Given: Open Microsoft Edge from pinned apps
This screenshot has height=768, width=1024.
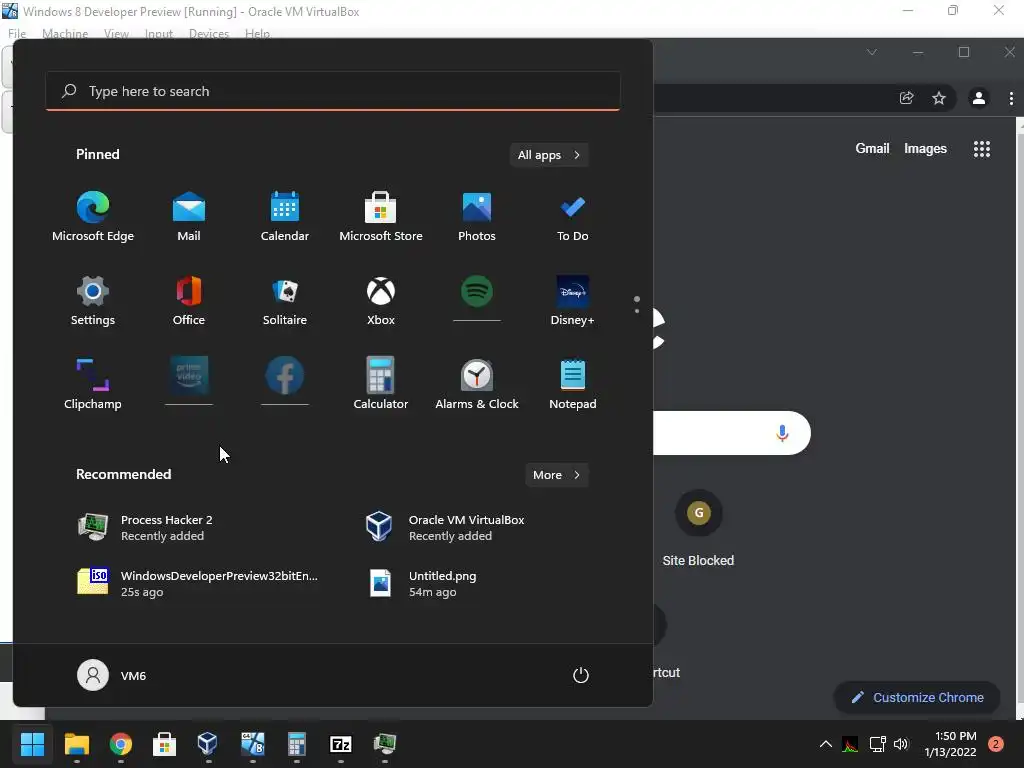Looking at the screenshot, I should click(x=93, y=216).
